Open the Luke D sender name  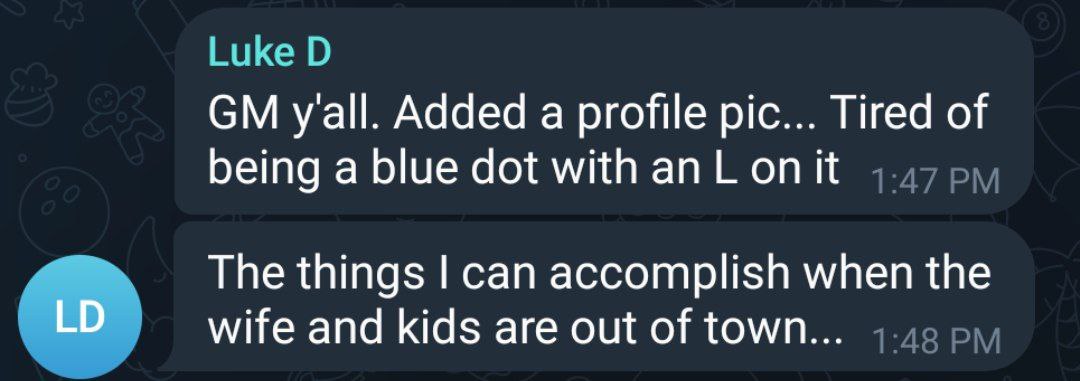coord(269,52)
